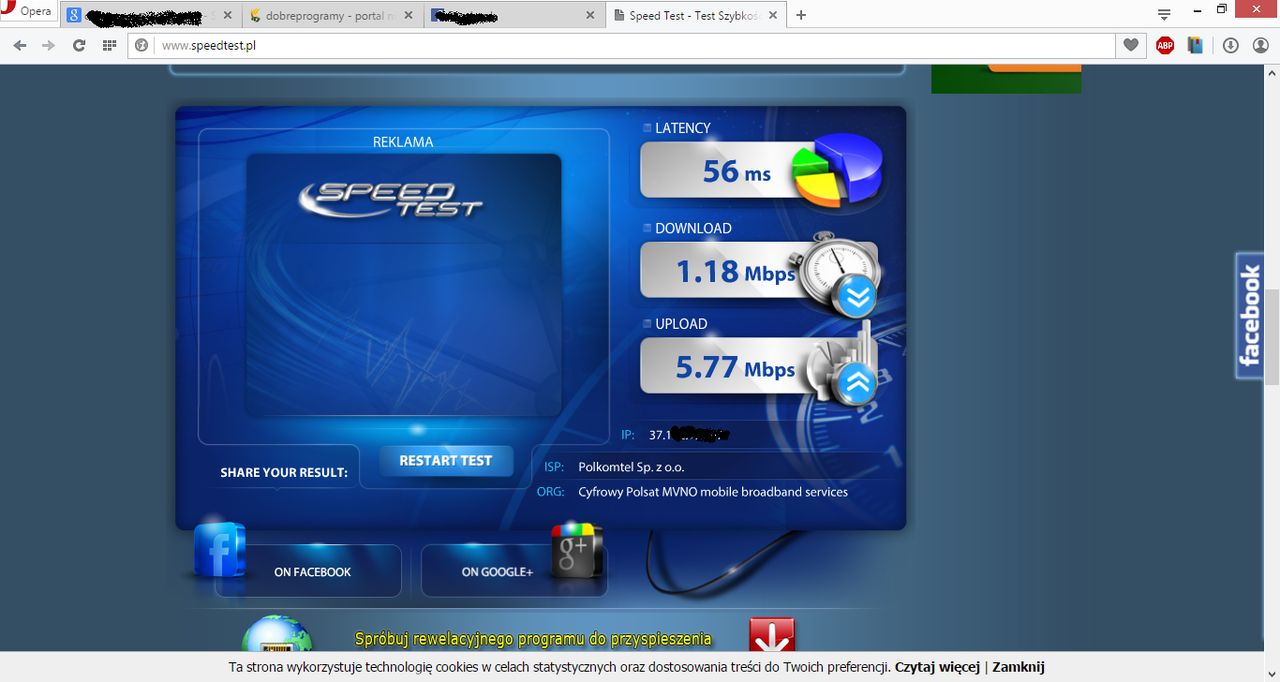This screenshot has height=682, width=1280.
Task: Click the 56 ms latency value
Action: tap(737, 171)
